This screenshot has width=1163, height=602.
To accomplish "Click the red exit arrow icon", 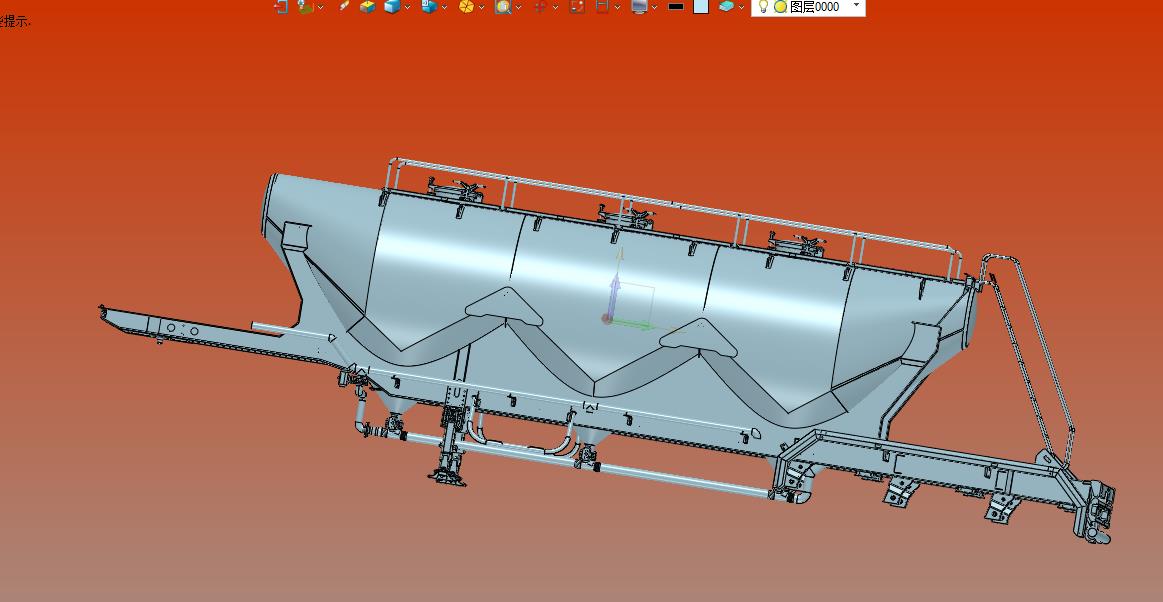I will coord(280,6).
